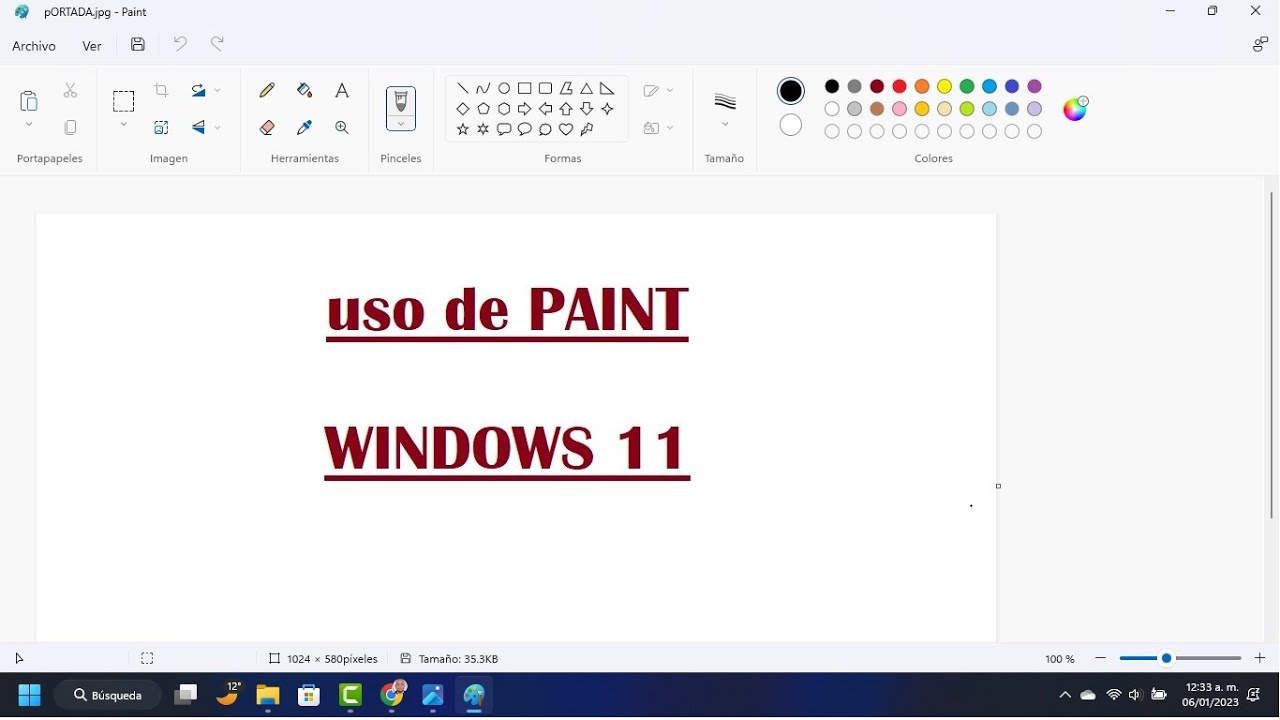Screen dimensions: 1280x720
Task: Select the Triangle shape
Action: point(587,88)
